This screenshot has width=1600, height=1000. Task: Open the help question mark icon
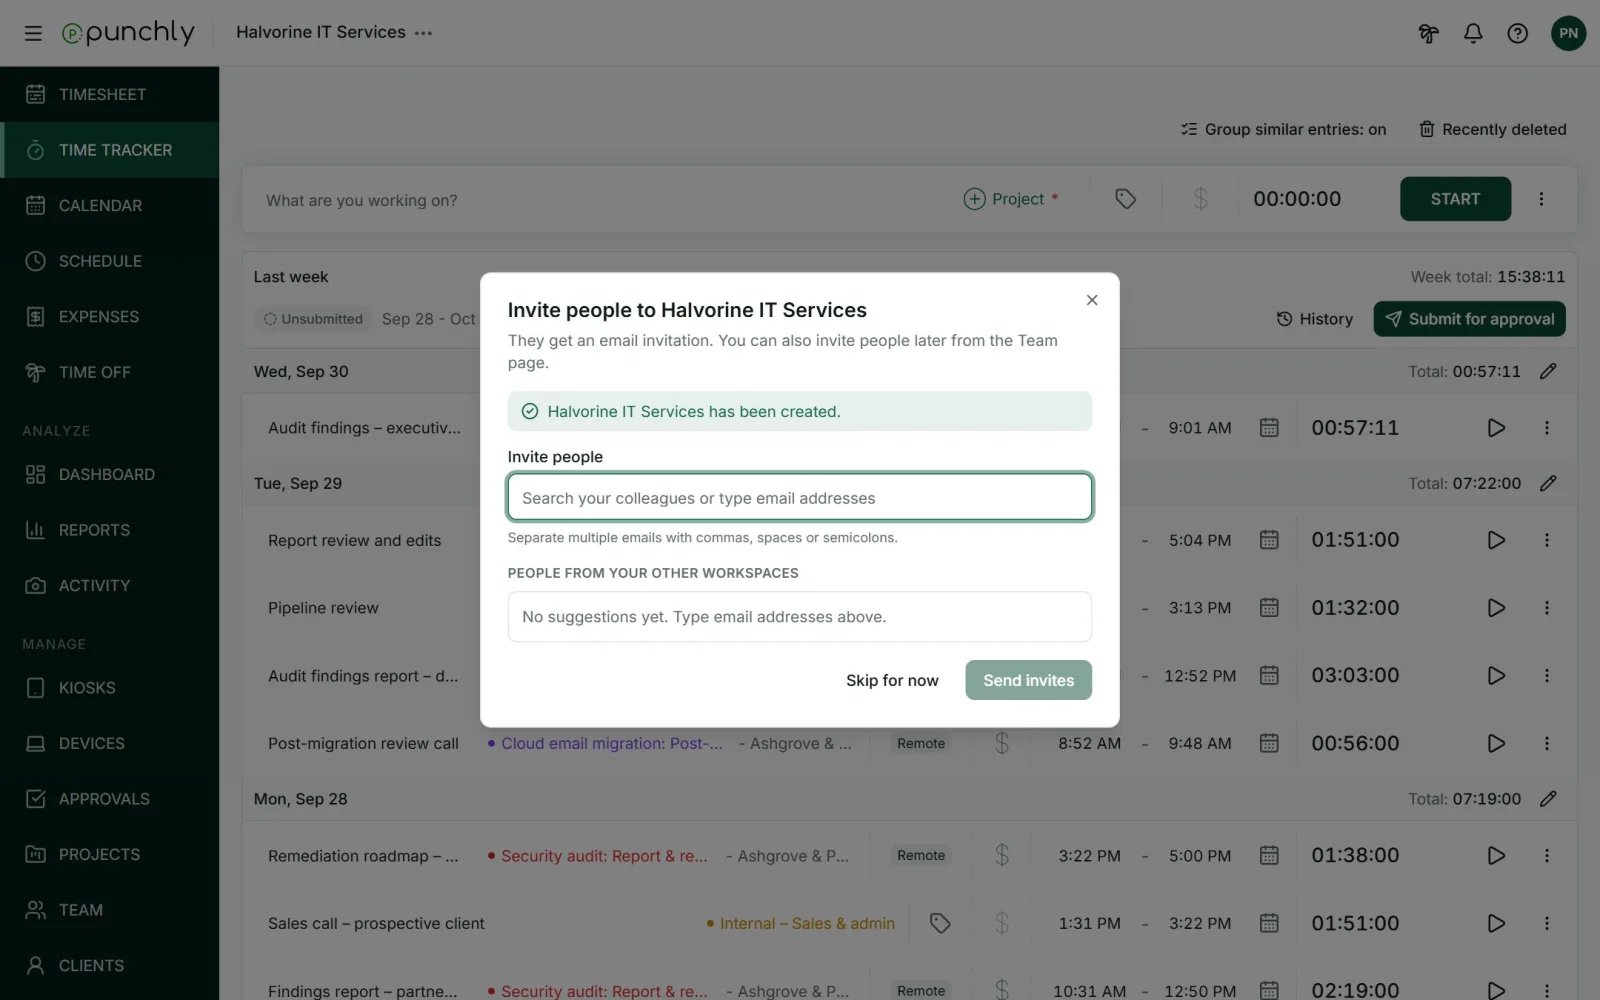(1518, 33)
